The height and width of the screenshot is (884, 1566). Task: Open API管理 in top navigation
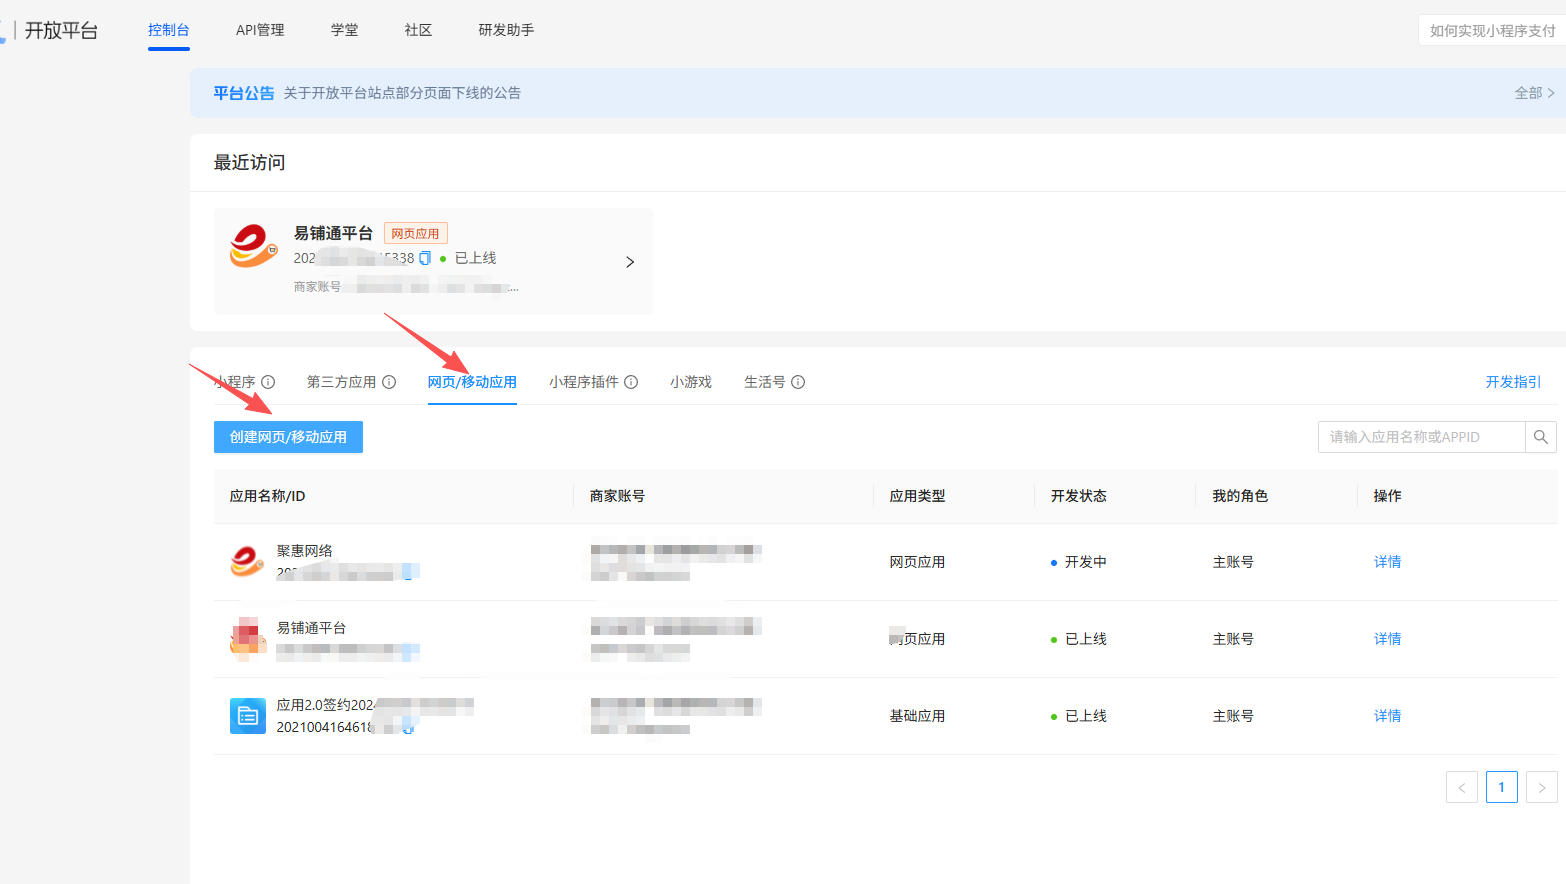260,30
